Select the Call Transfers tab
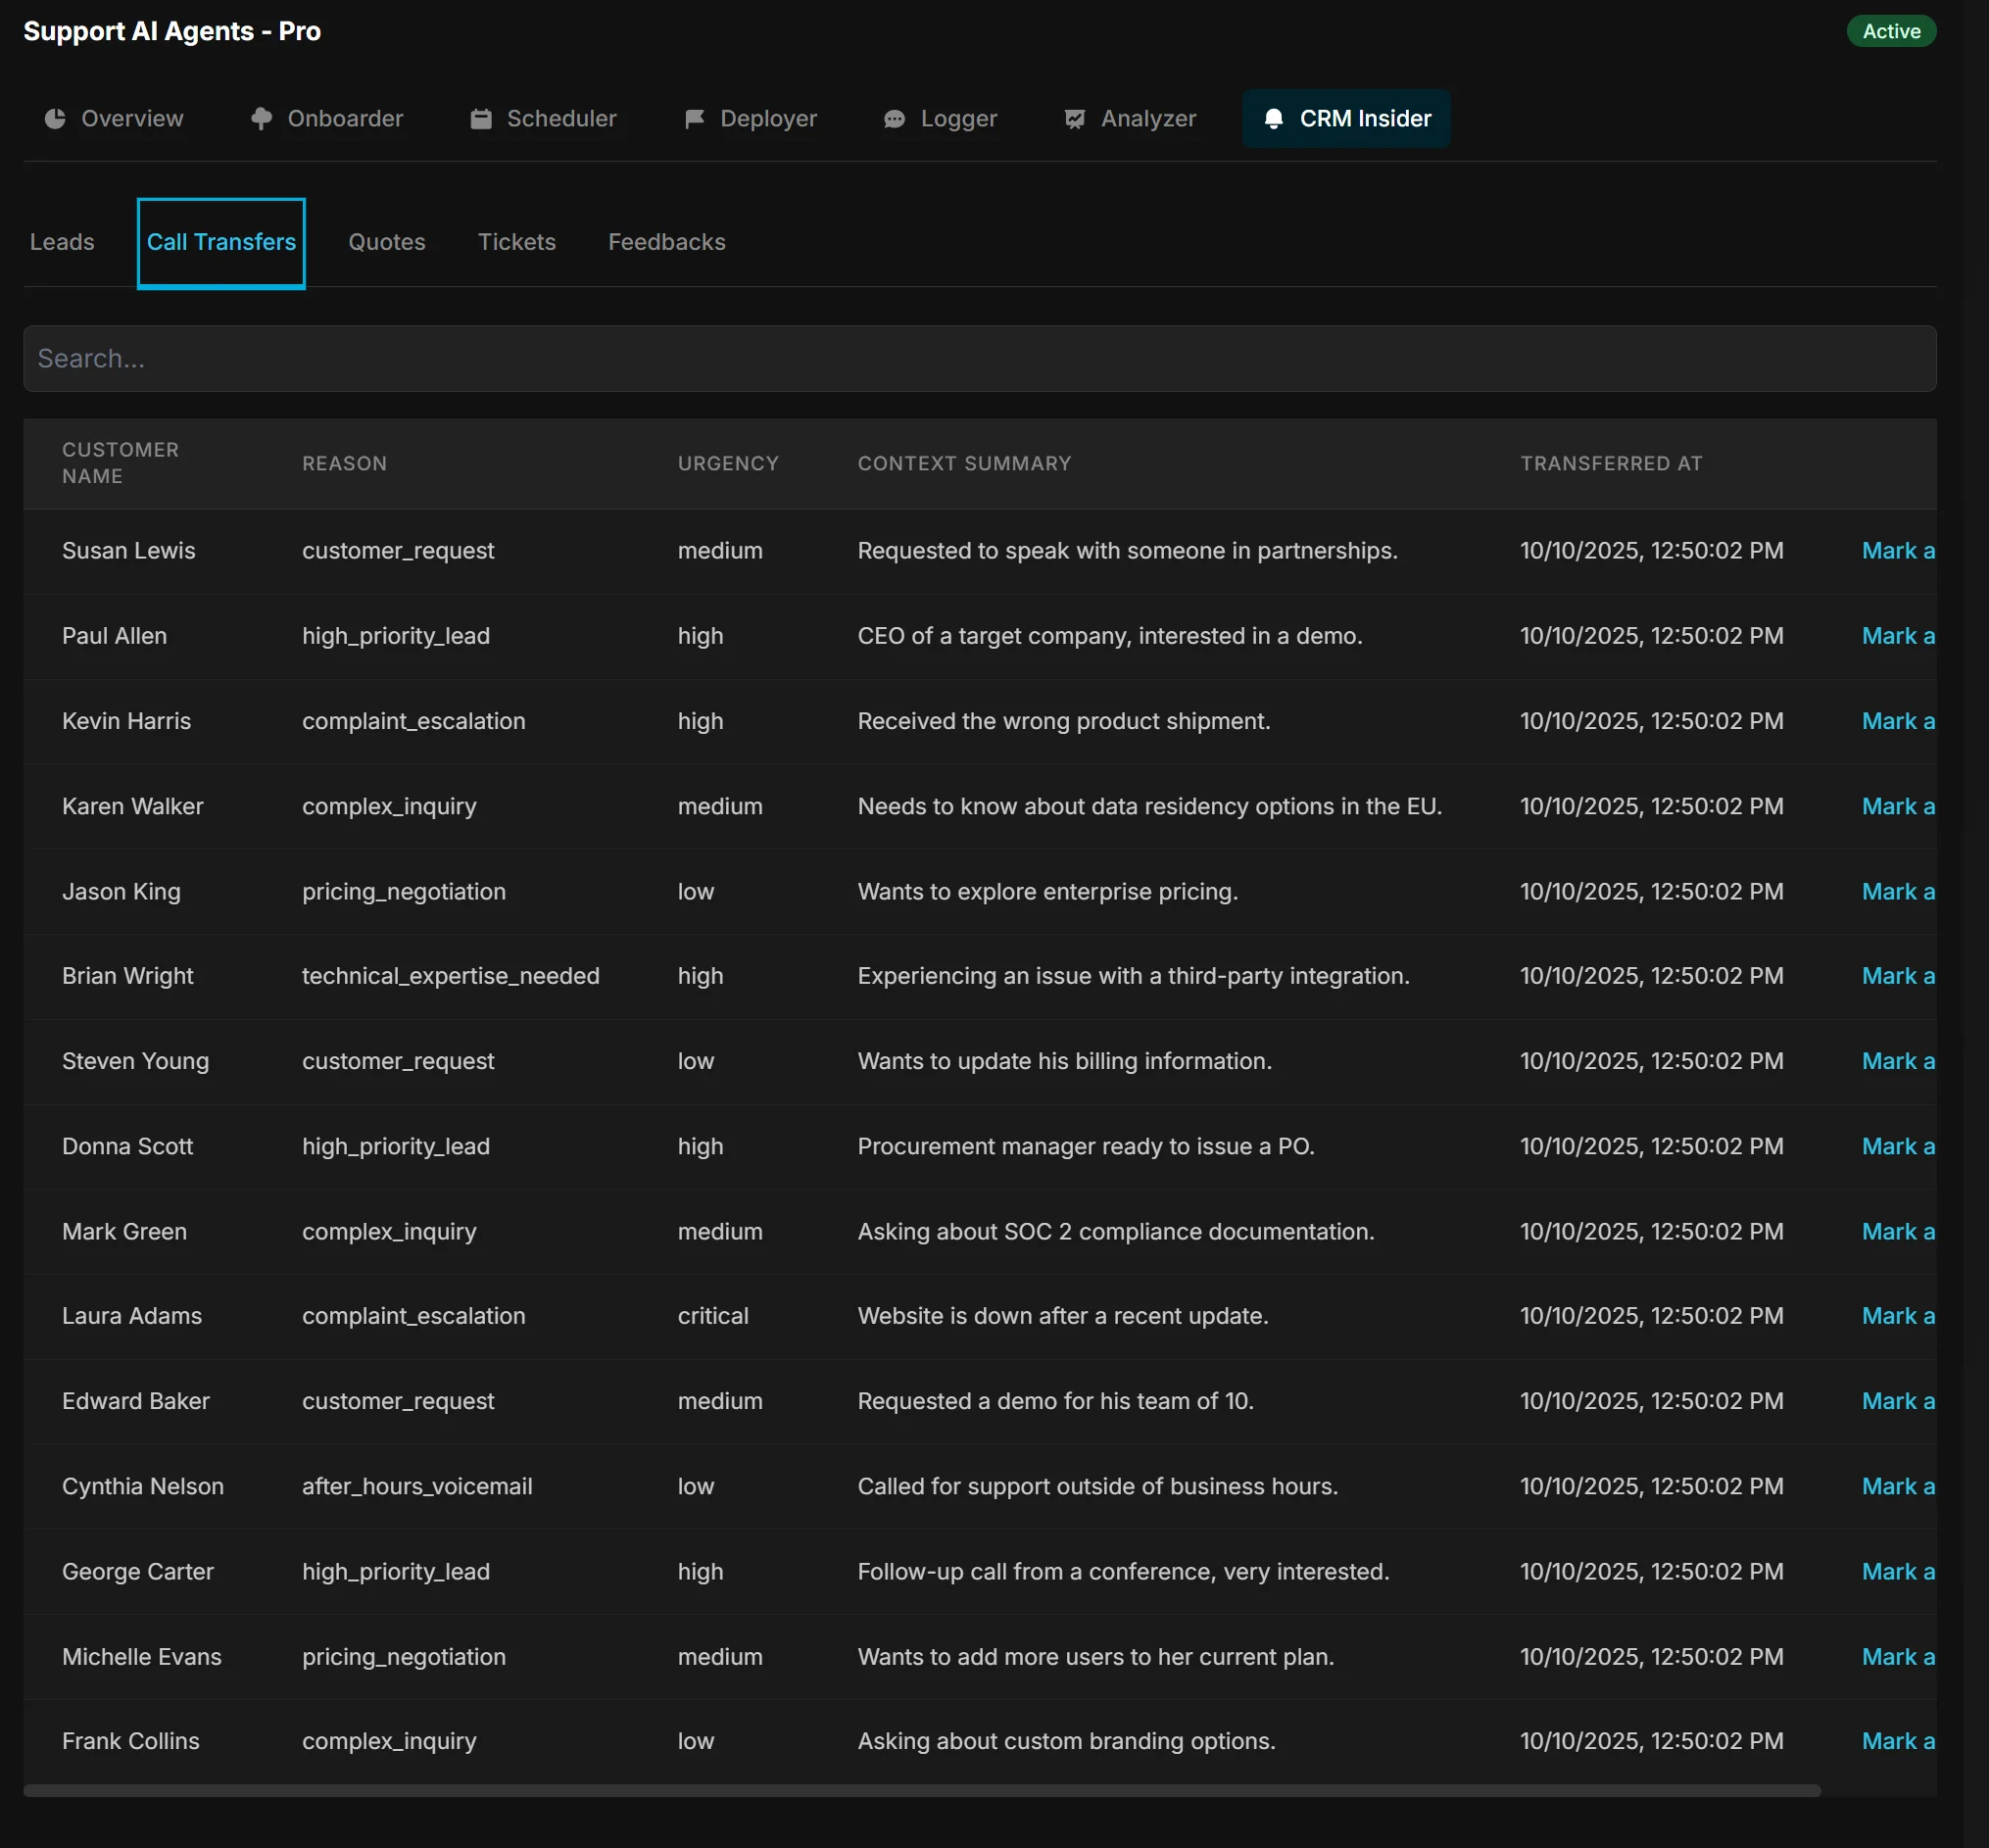This screenshot has width=1989, height=1848. point(221,242)
